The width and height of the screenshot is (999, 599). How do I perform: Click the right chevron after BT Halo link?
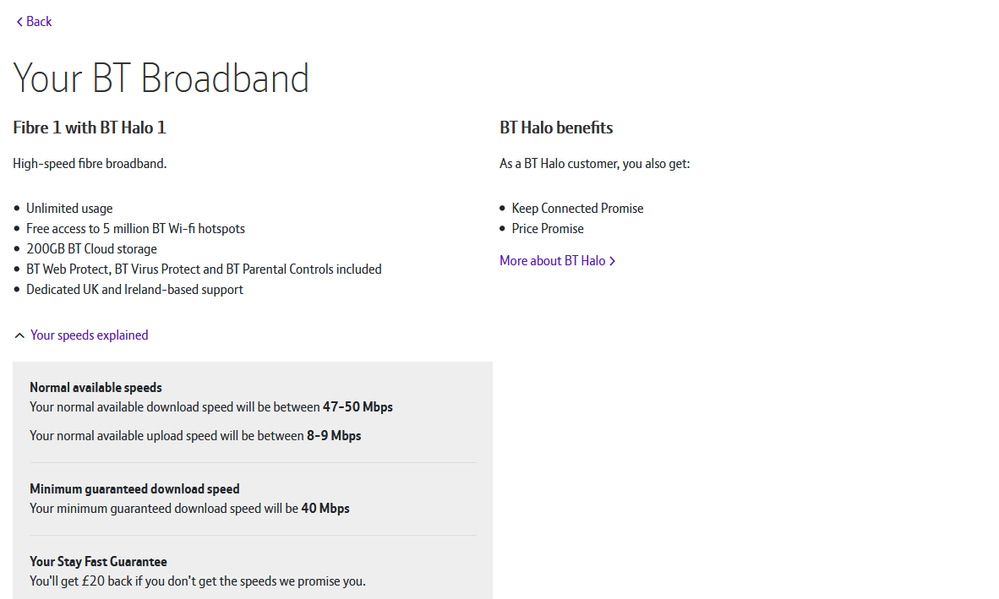point(612,261)
